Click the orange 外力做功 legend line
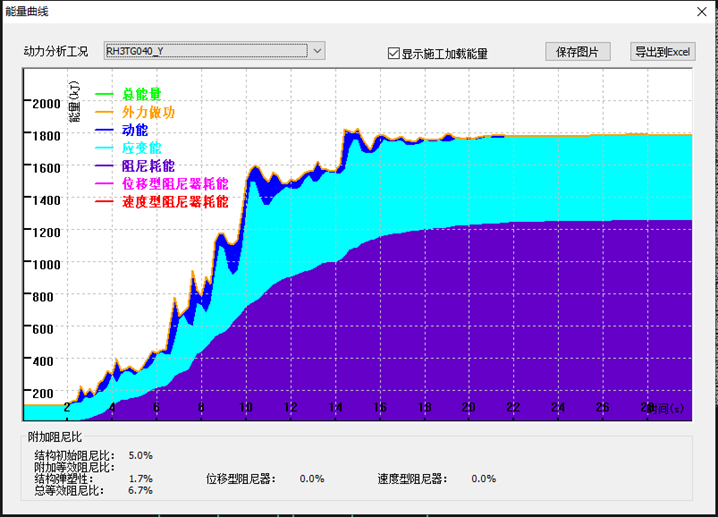Screen dimensions: 718x517 click(x=104, y=112)
